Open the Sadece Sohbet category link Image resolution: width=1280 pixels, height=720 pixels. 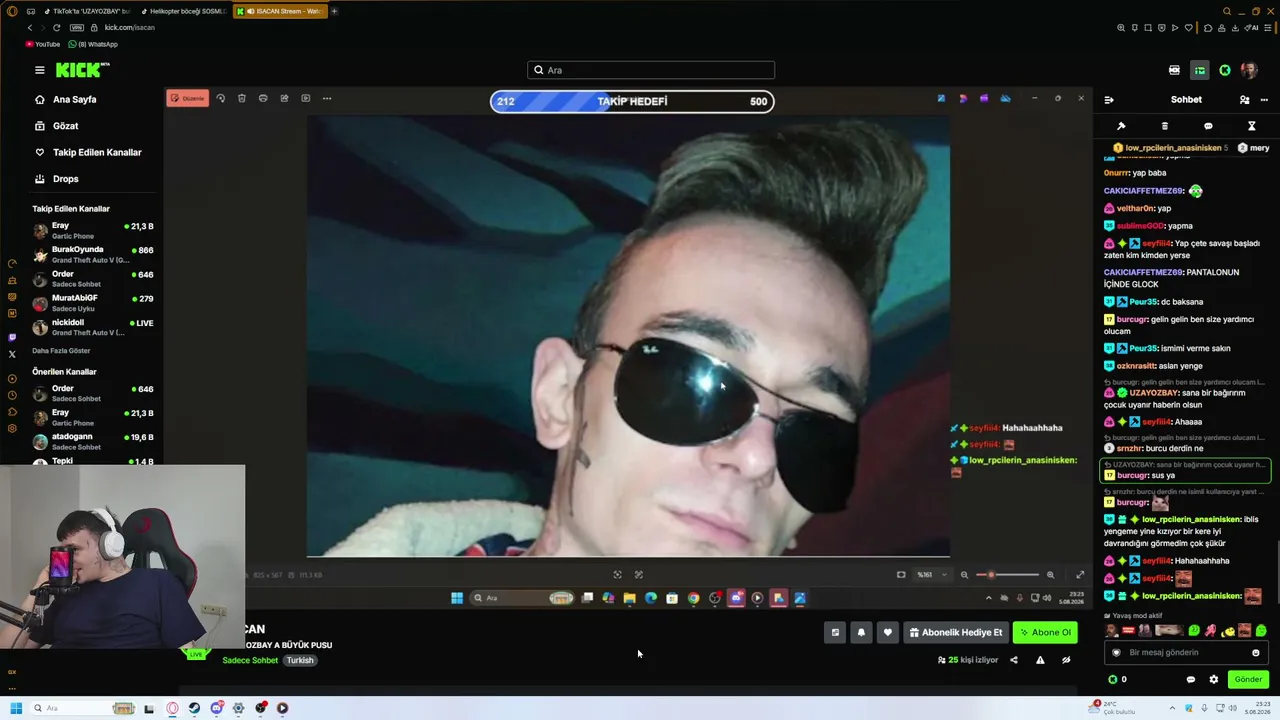[x=250, y=660]
